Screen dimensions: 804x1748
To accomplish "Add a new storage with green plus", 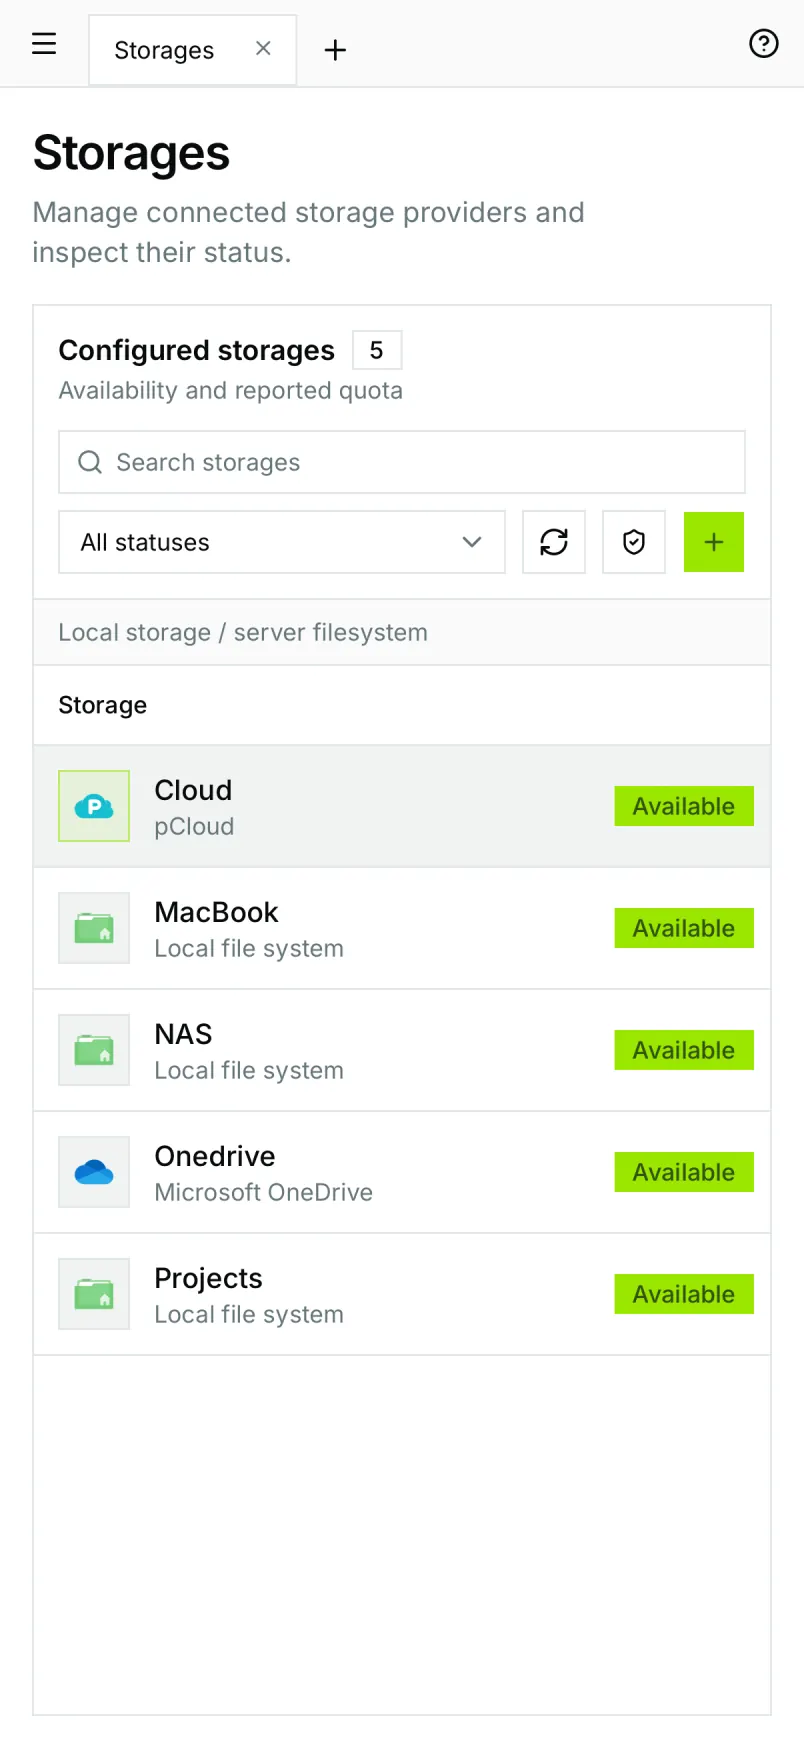I will (x=714, y=542).
